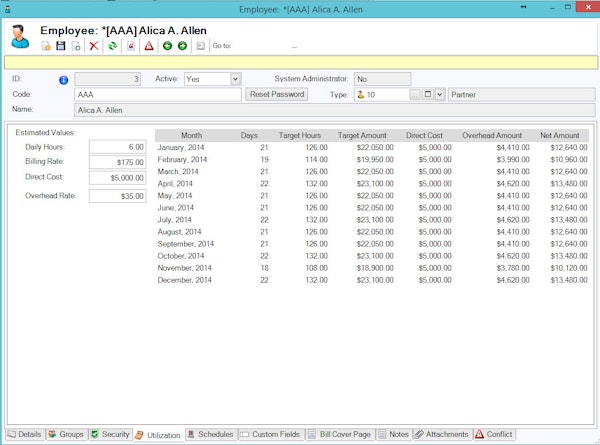Image resolution: width=600 pixels, height=445 pixels.
Task: Select the December, 2014 row
Action: point(372,280)
